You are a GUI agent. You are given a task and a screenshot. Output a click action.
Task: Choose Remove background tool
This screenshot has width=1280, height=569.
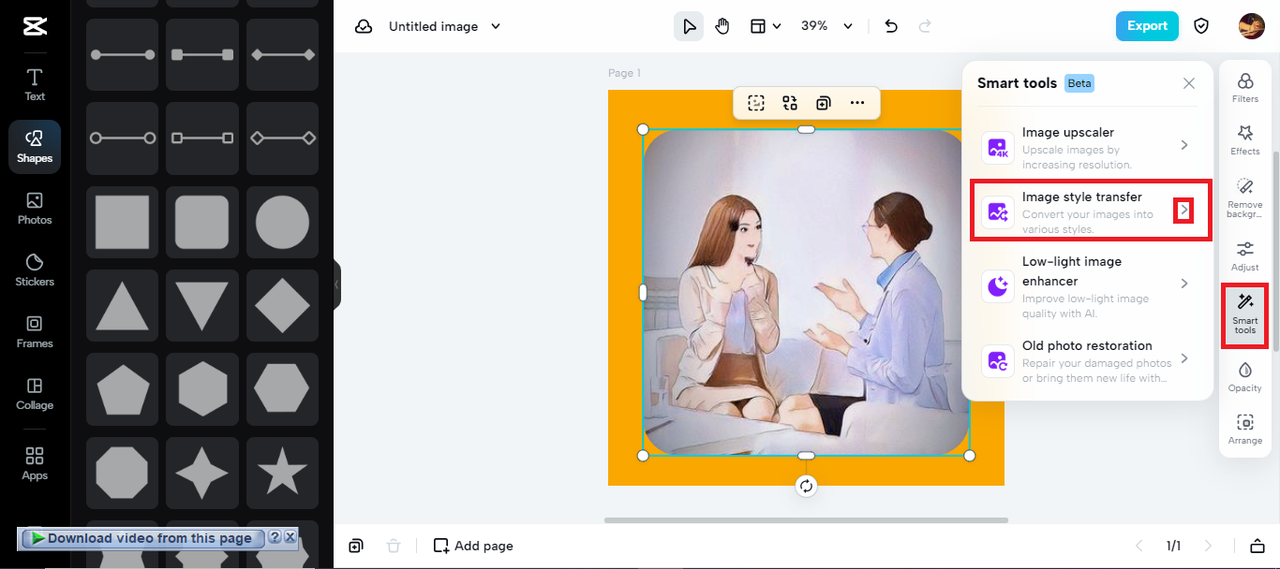[1245, 198]
